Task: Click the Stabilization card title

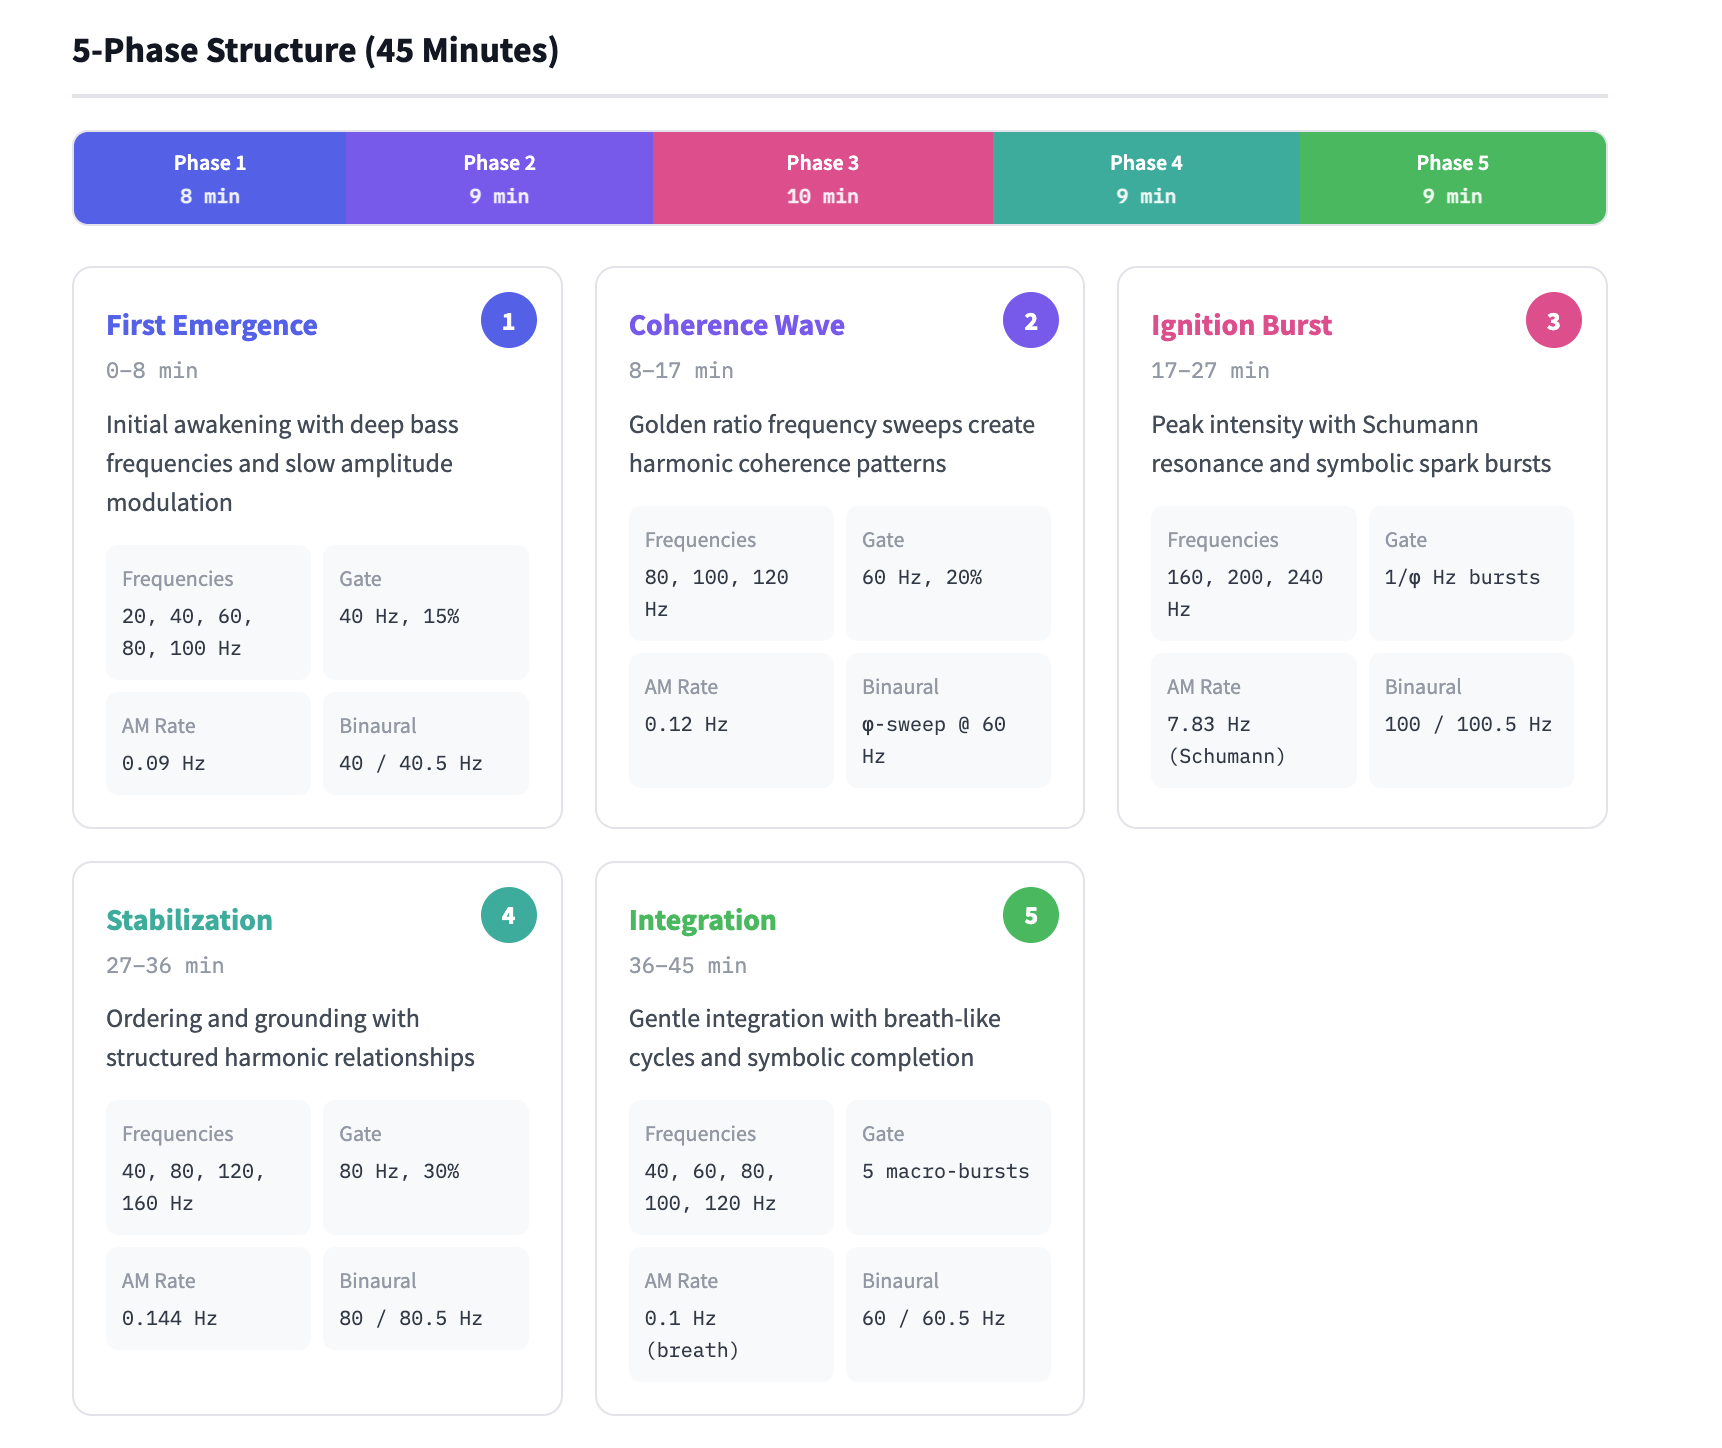Action: coord(189,920)
